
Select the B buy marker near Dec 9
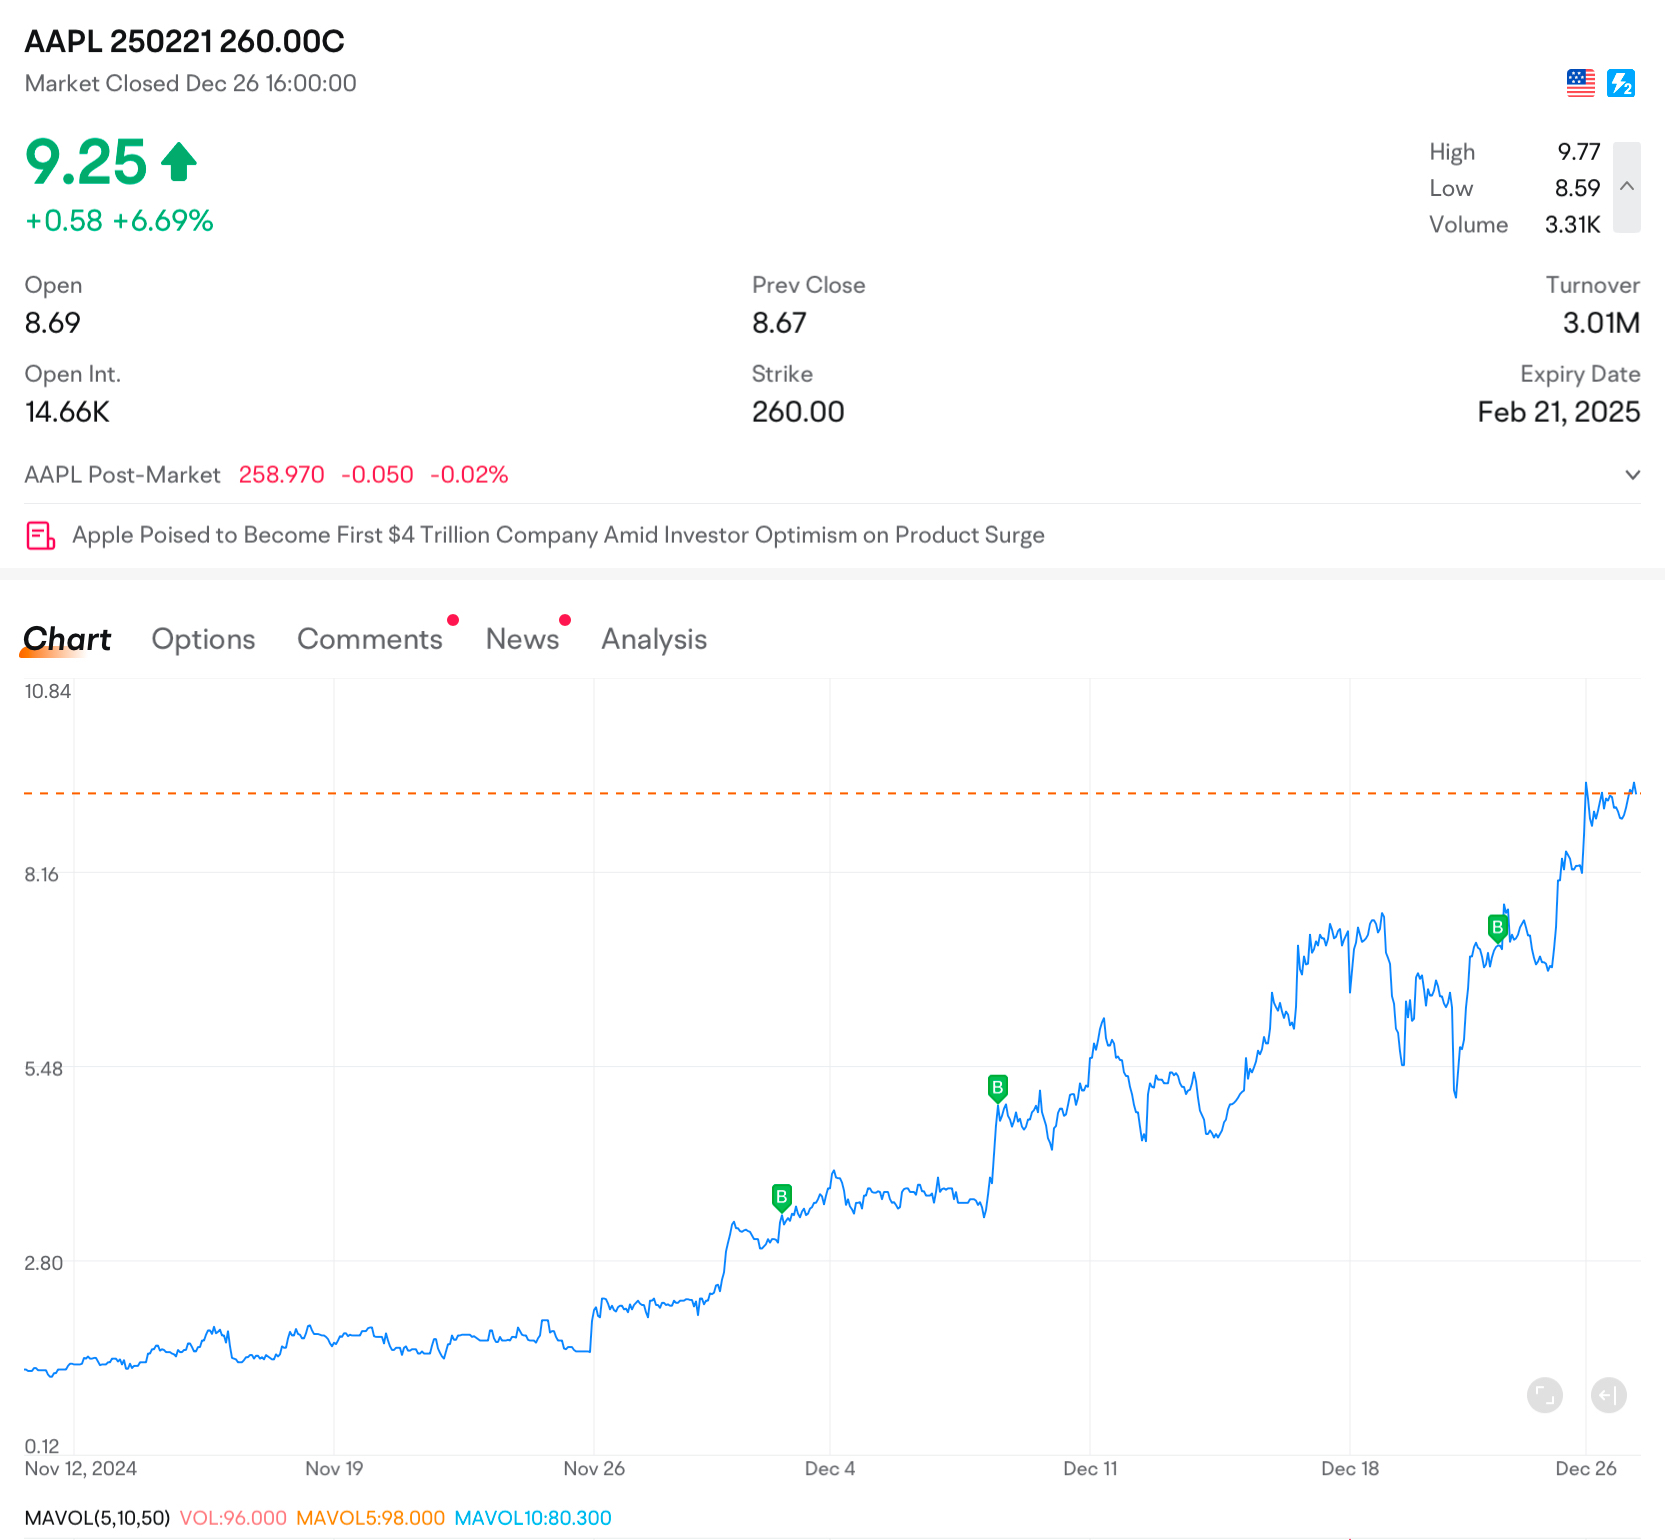pyautogui.click(x=997, y=1088)
